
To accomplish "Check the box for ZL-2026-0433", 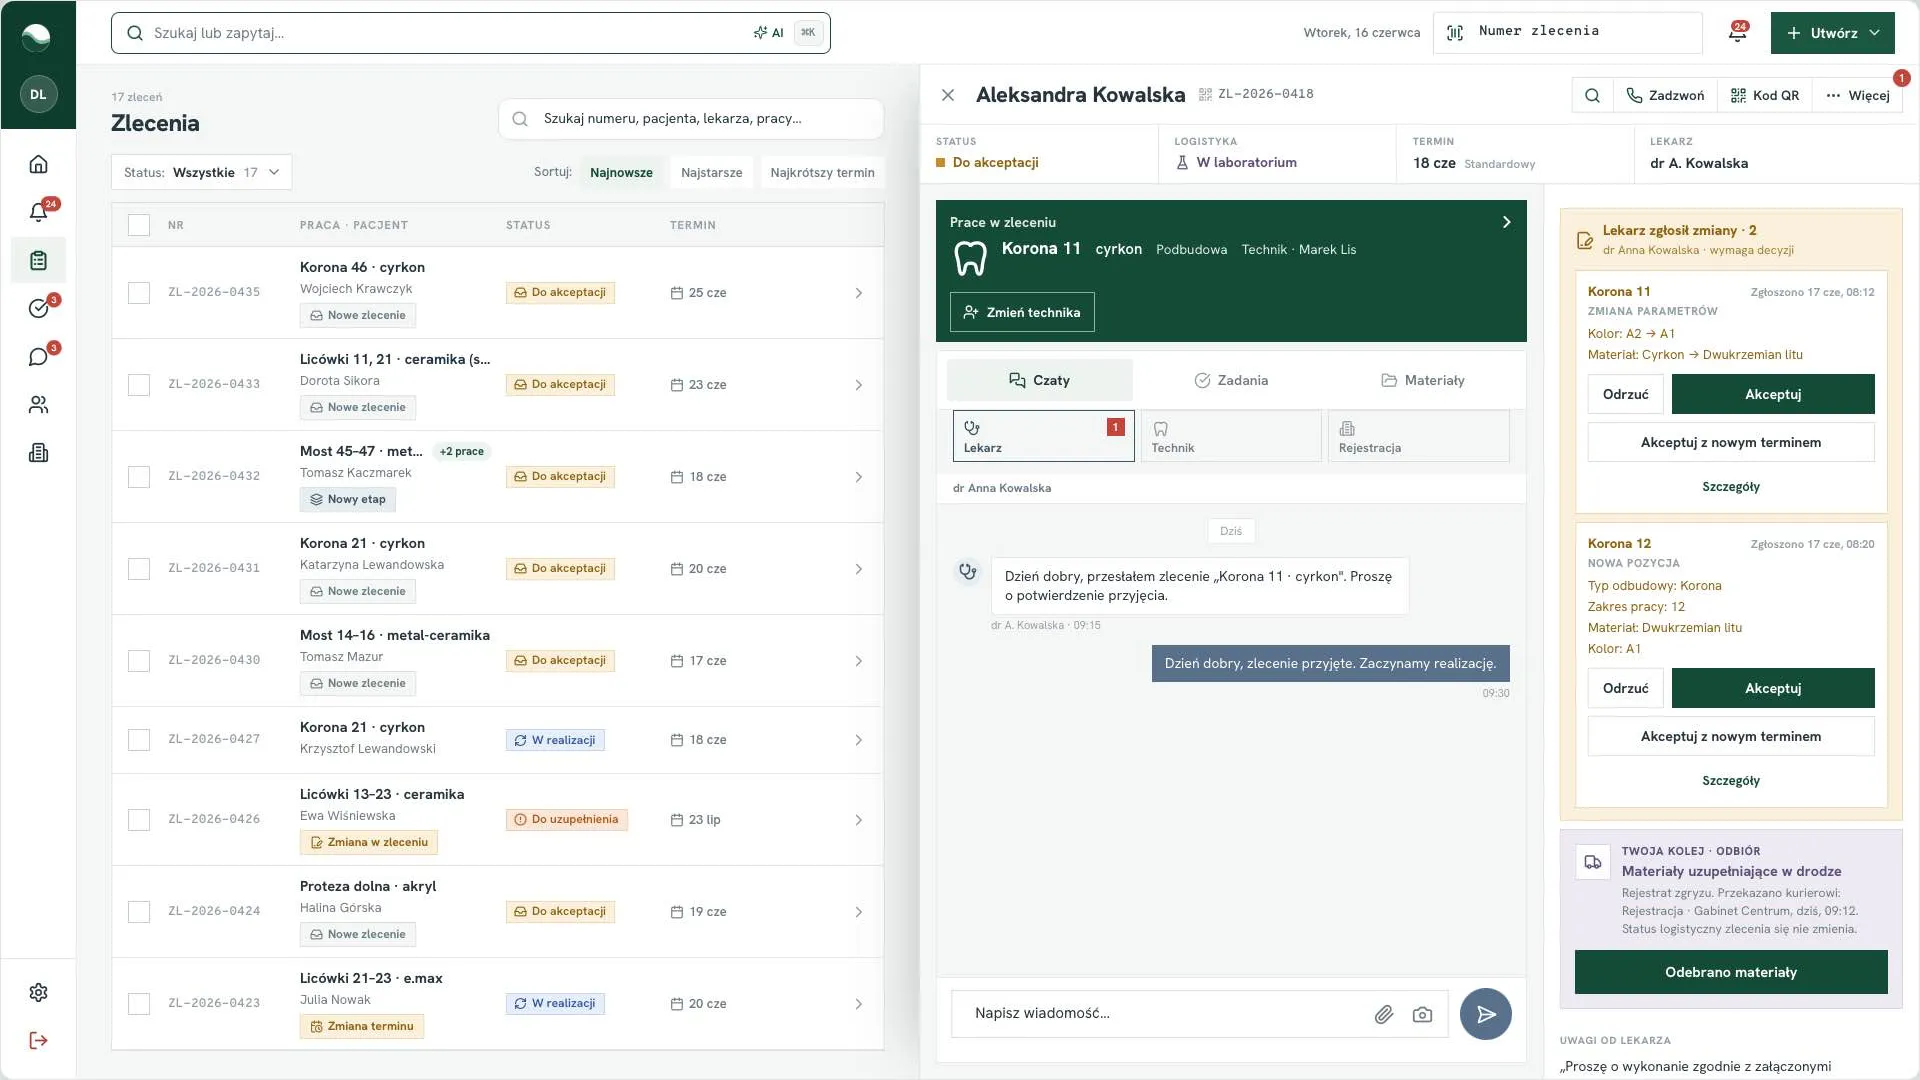I will (x=139, y=385).
